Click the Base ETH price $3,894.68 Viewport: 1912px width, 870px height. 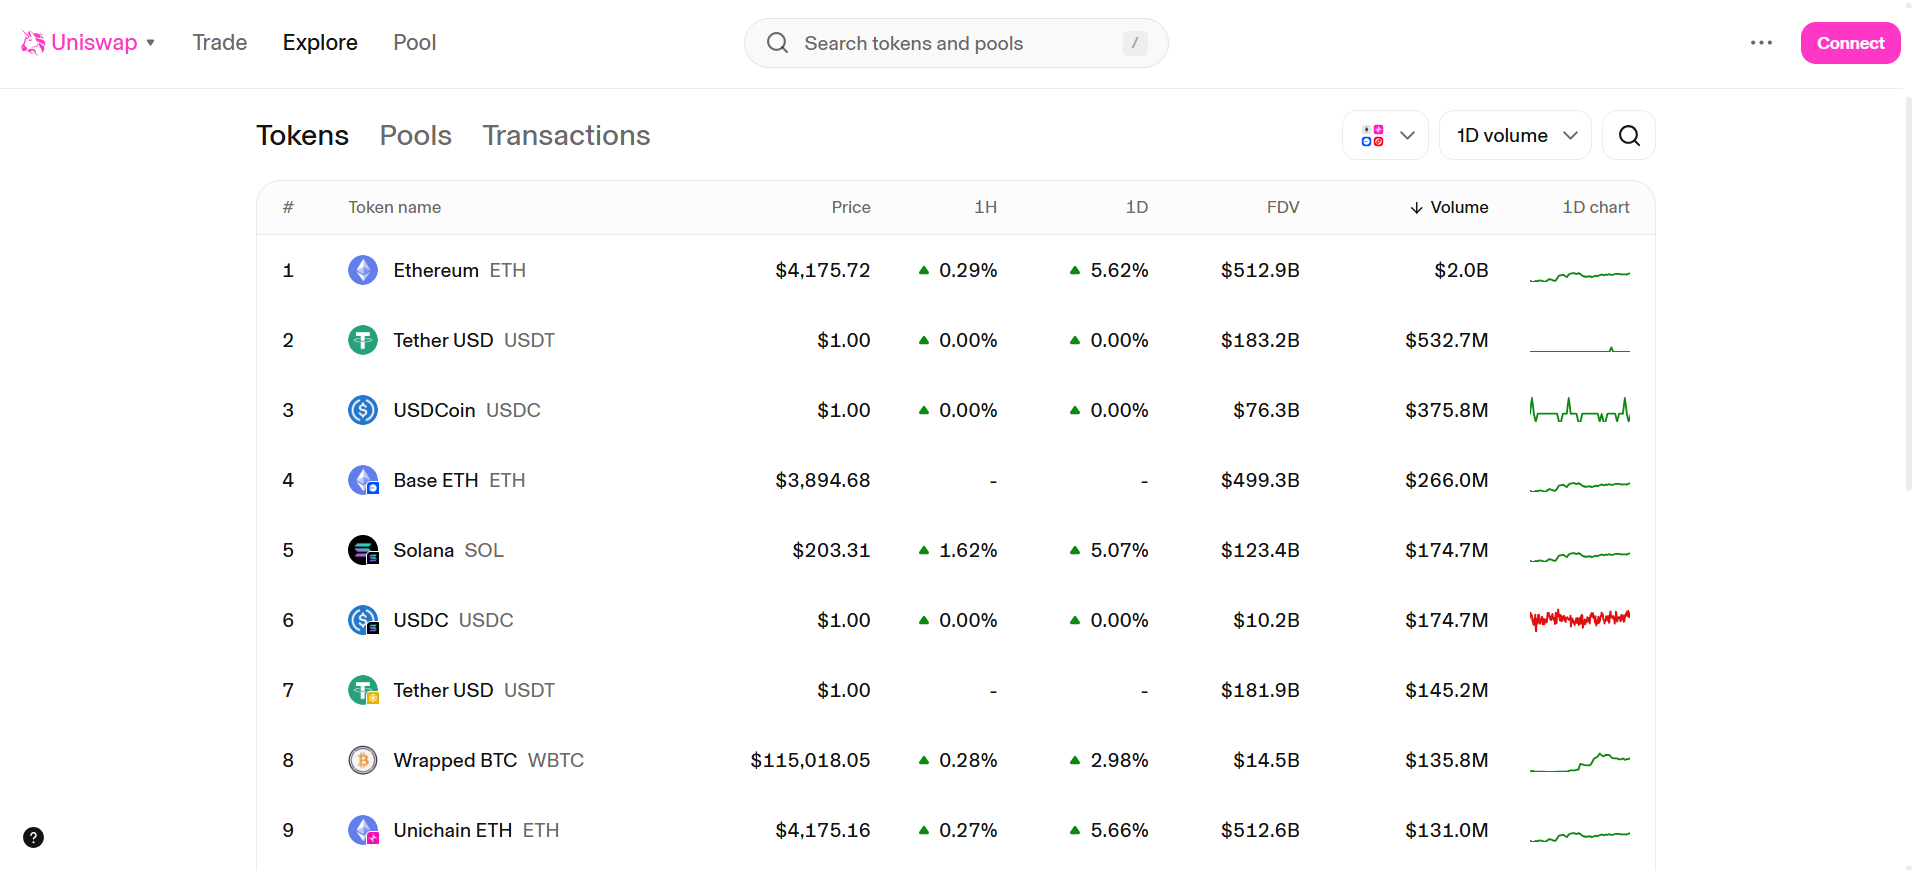click(823, 480)
